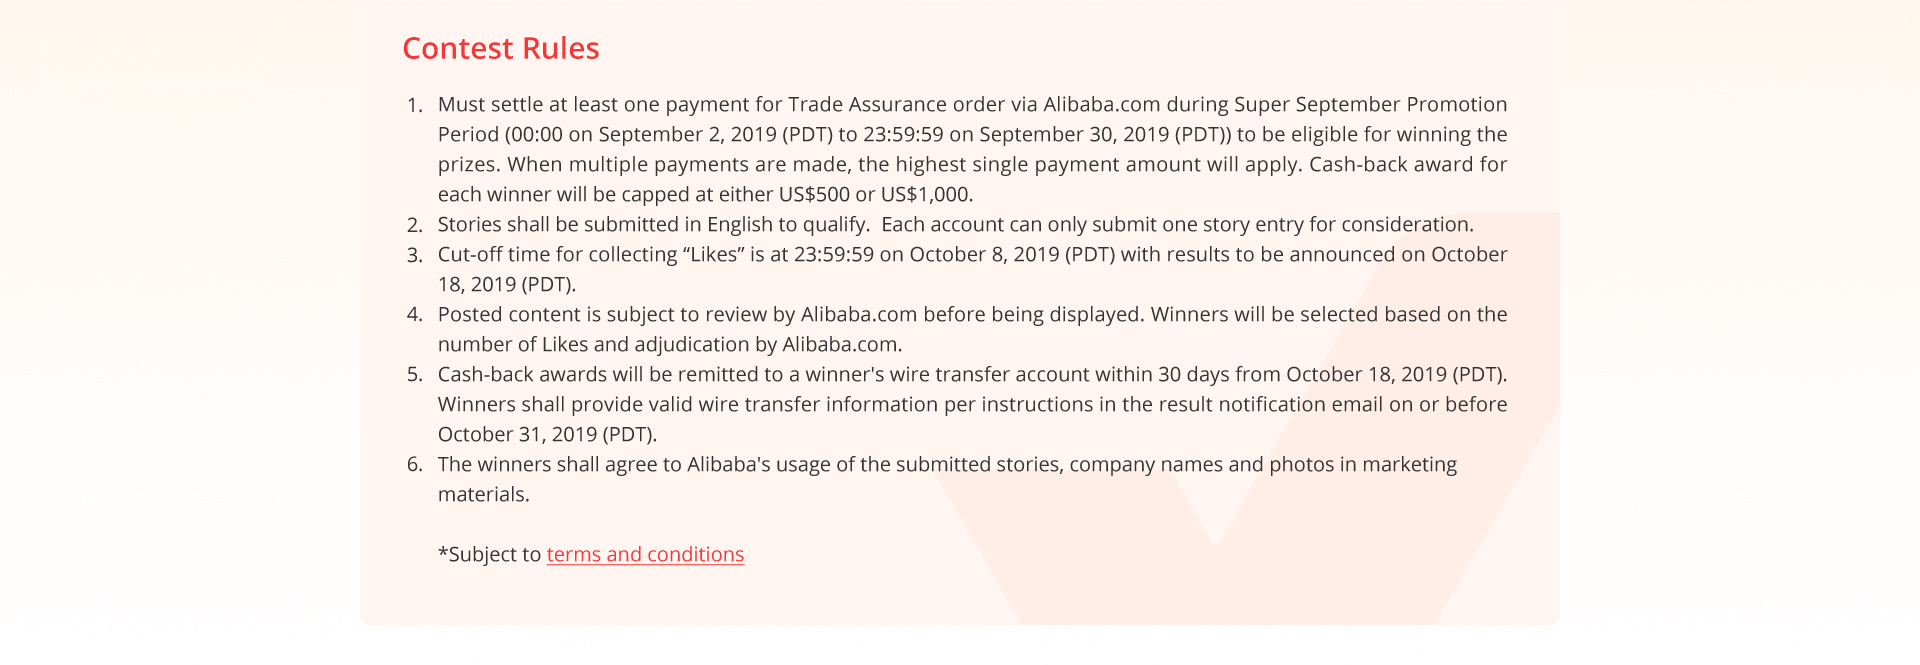Click the list number 6 marker
The width and height of the screenshot is (1920, 665).
pyautogui.click(x=415, y=465)
